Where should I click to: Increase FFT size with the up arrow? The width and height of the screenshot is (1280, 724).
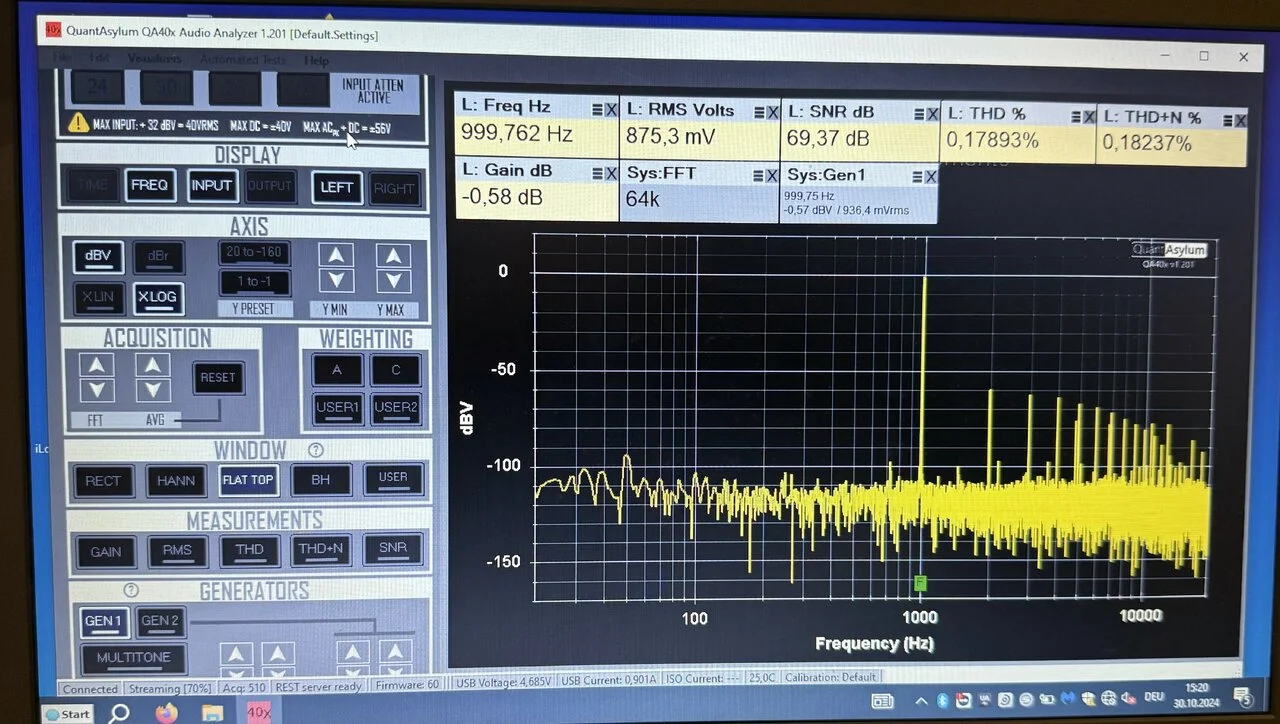tap(97, 365)
